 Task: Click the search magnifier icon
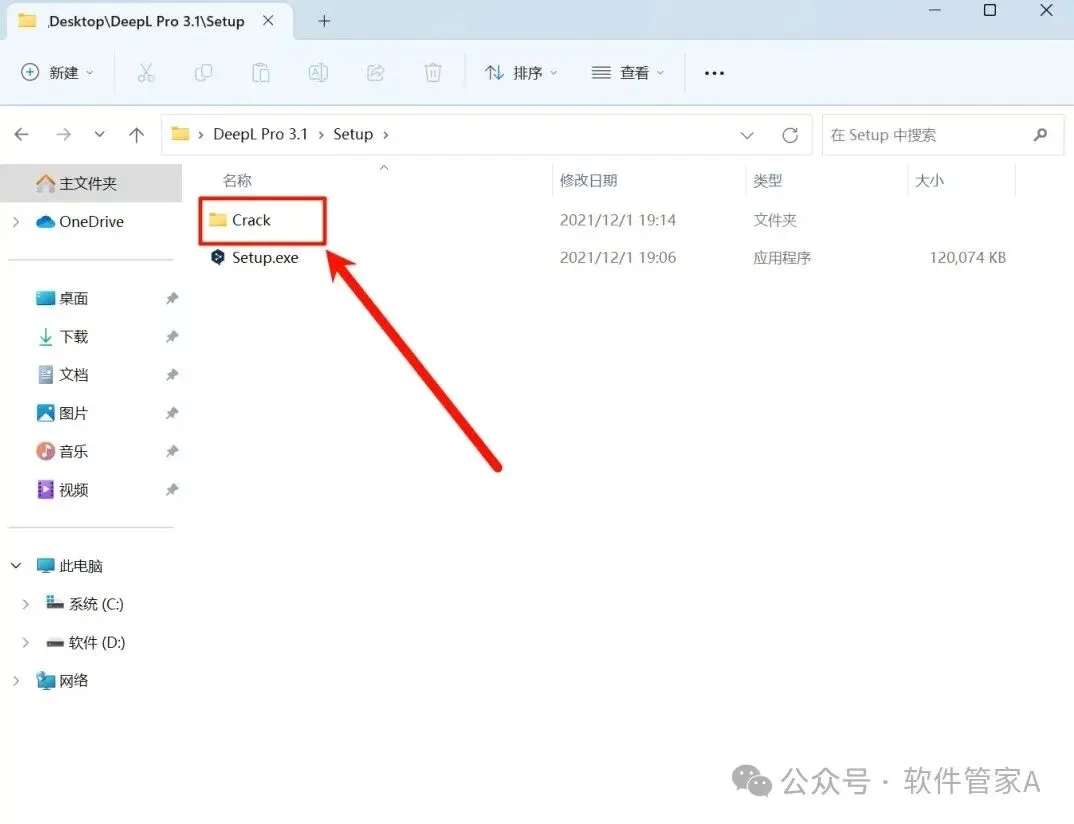coord(1040,135)
